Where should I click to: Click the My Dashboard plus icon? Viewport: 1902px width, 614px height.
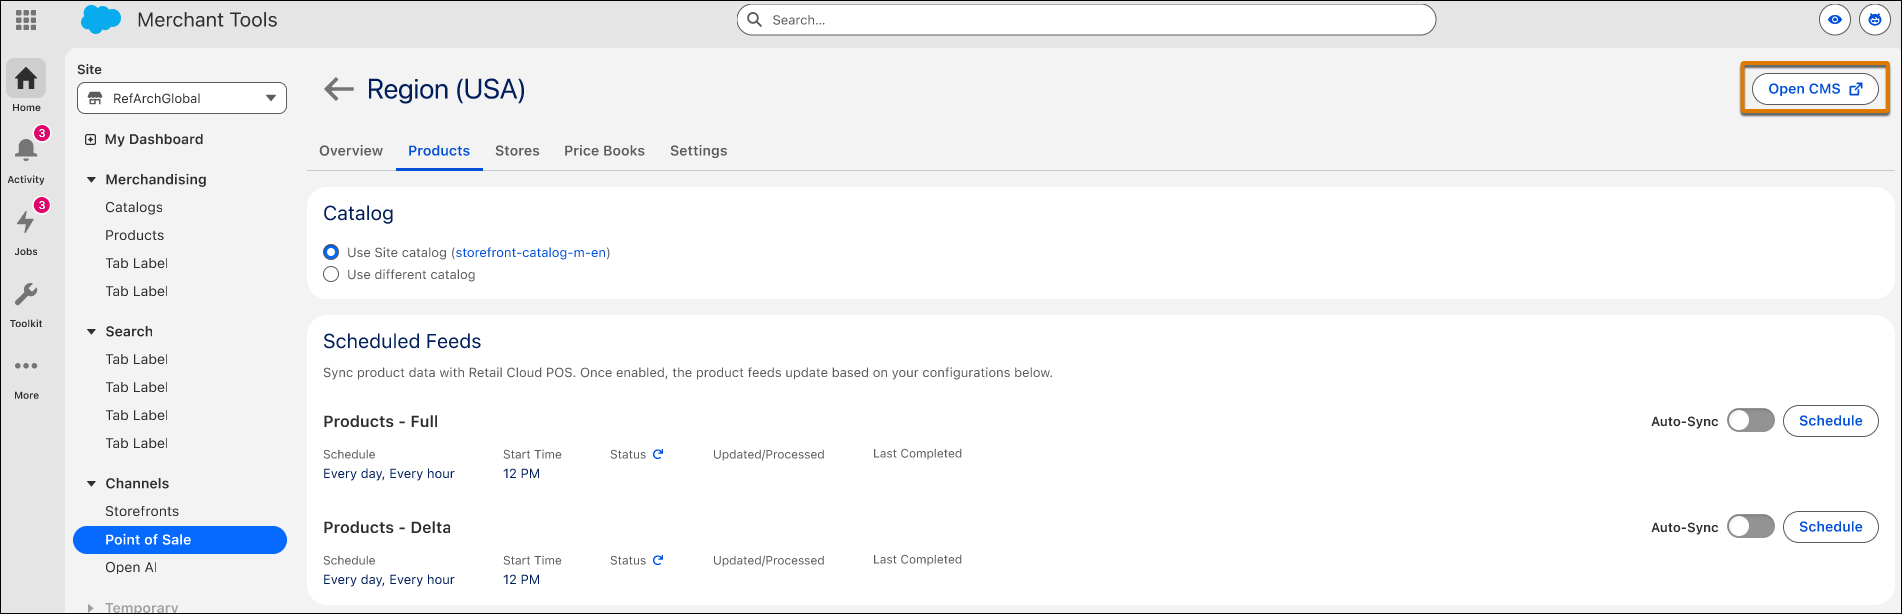coord(90,140)
